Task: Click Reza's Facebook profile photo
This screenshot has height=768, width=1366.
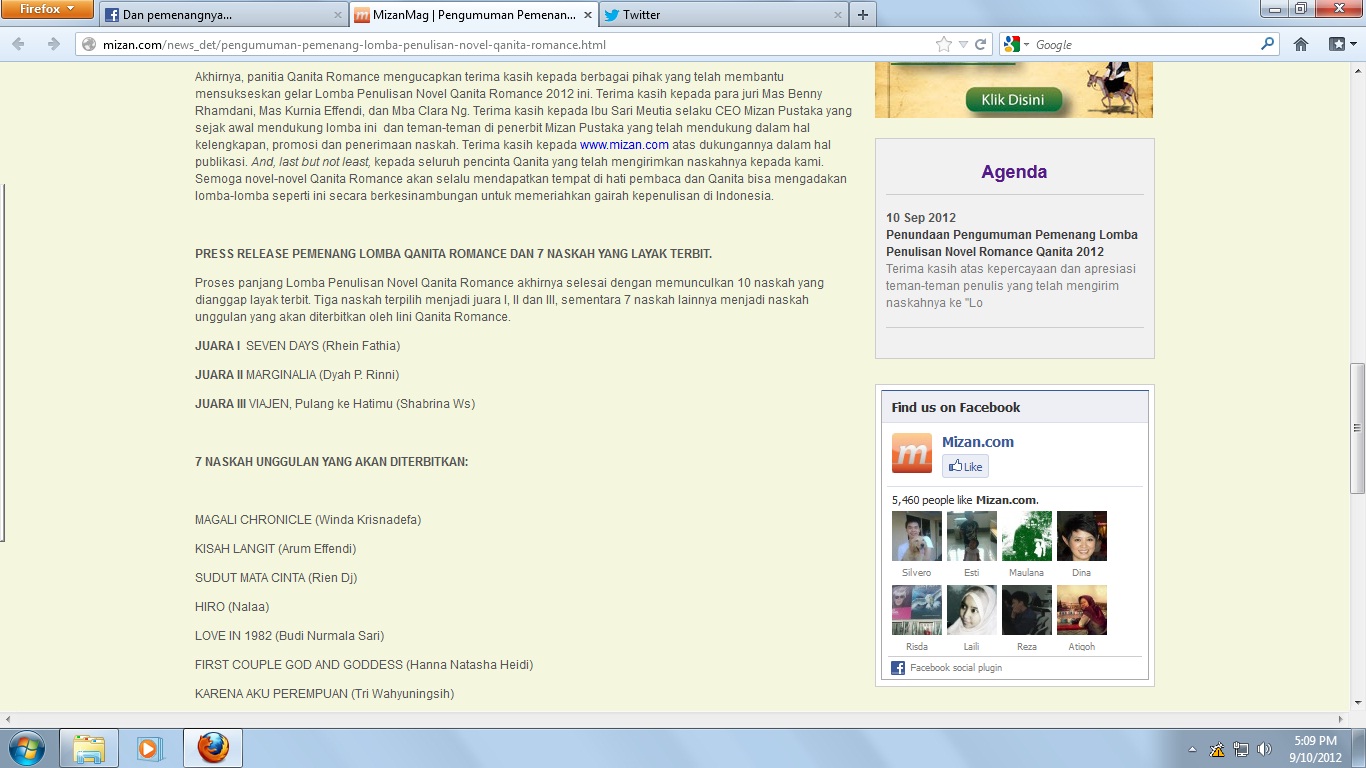Action: [x=1027, y=610]
